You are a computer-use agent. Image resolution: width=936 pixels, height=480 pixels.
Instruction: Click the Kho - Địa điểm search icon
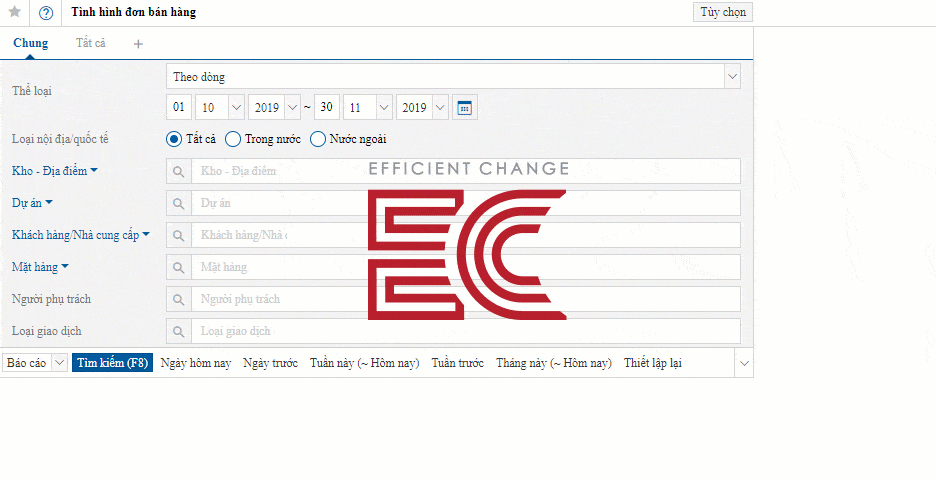178,171
